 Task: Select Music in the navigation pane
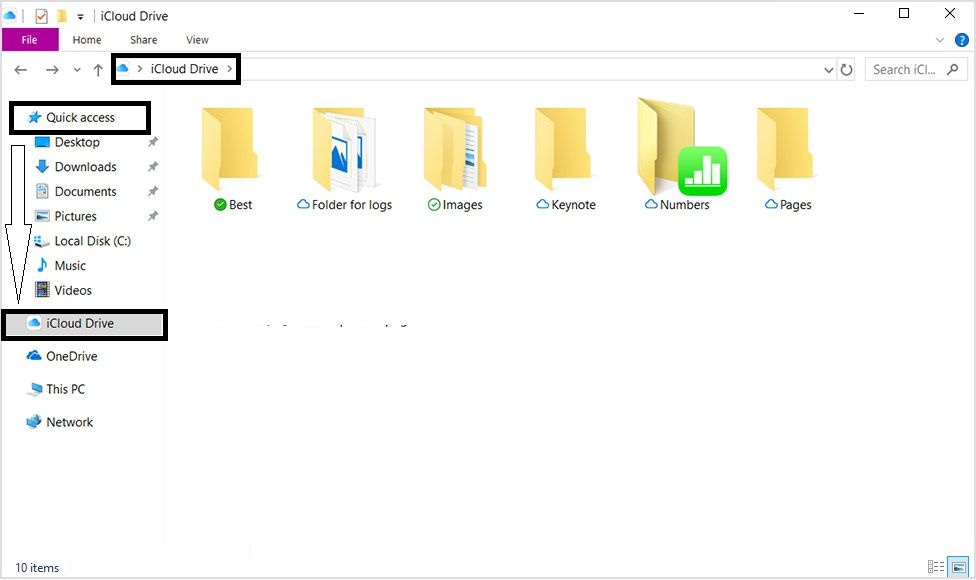point(70,266)
